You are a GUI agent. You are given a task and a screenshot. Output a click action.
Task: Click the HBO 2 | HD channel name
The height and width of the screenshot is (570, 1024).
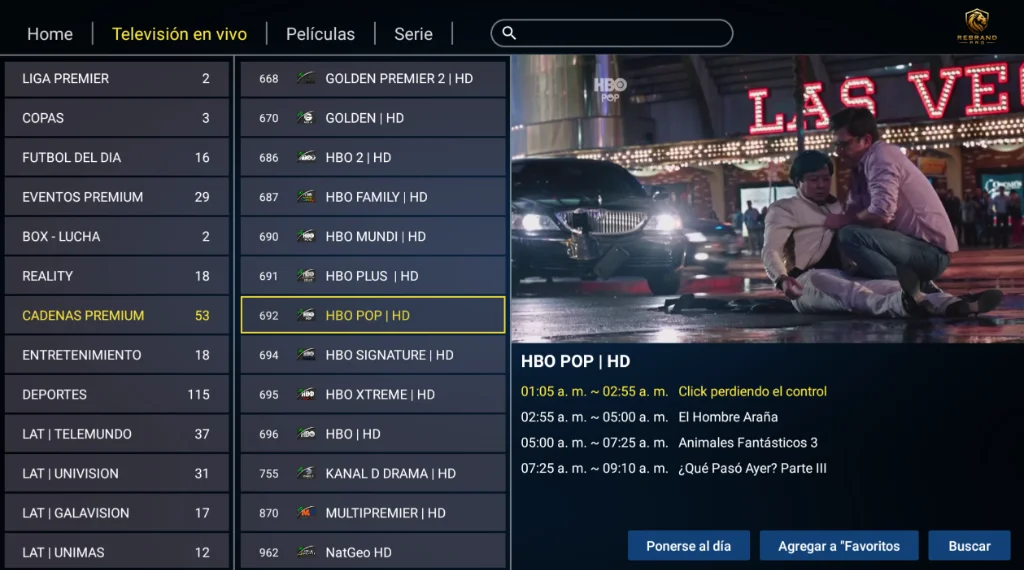pyautogui.click(x=358, y=157)
